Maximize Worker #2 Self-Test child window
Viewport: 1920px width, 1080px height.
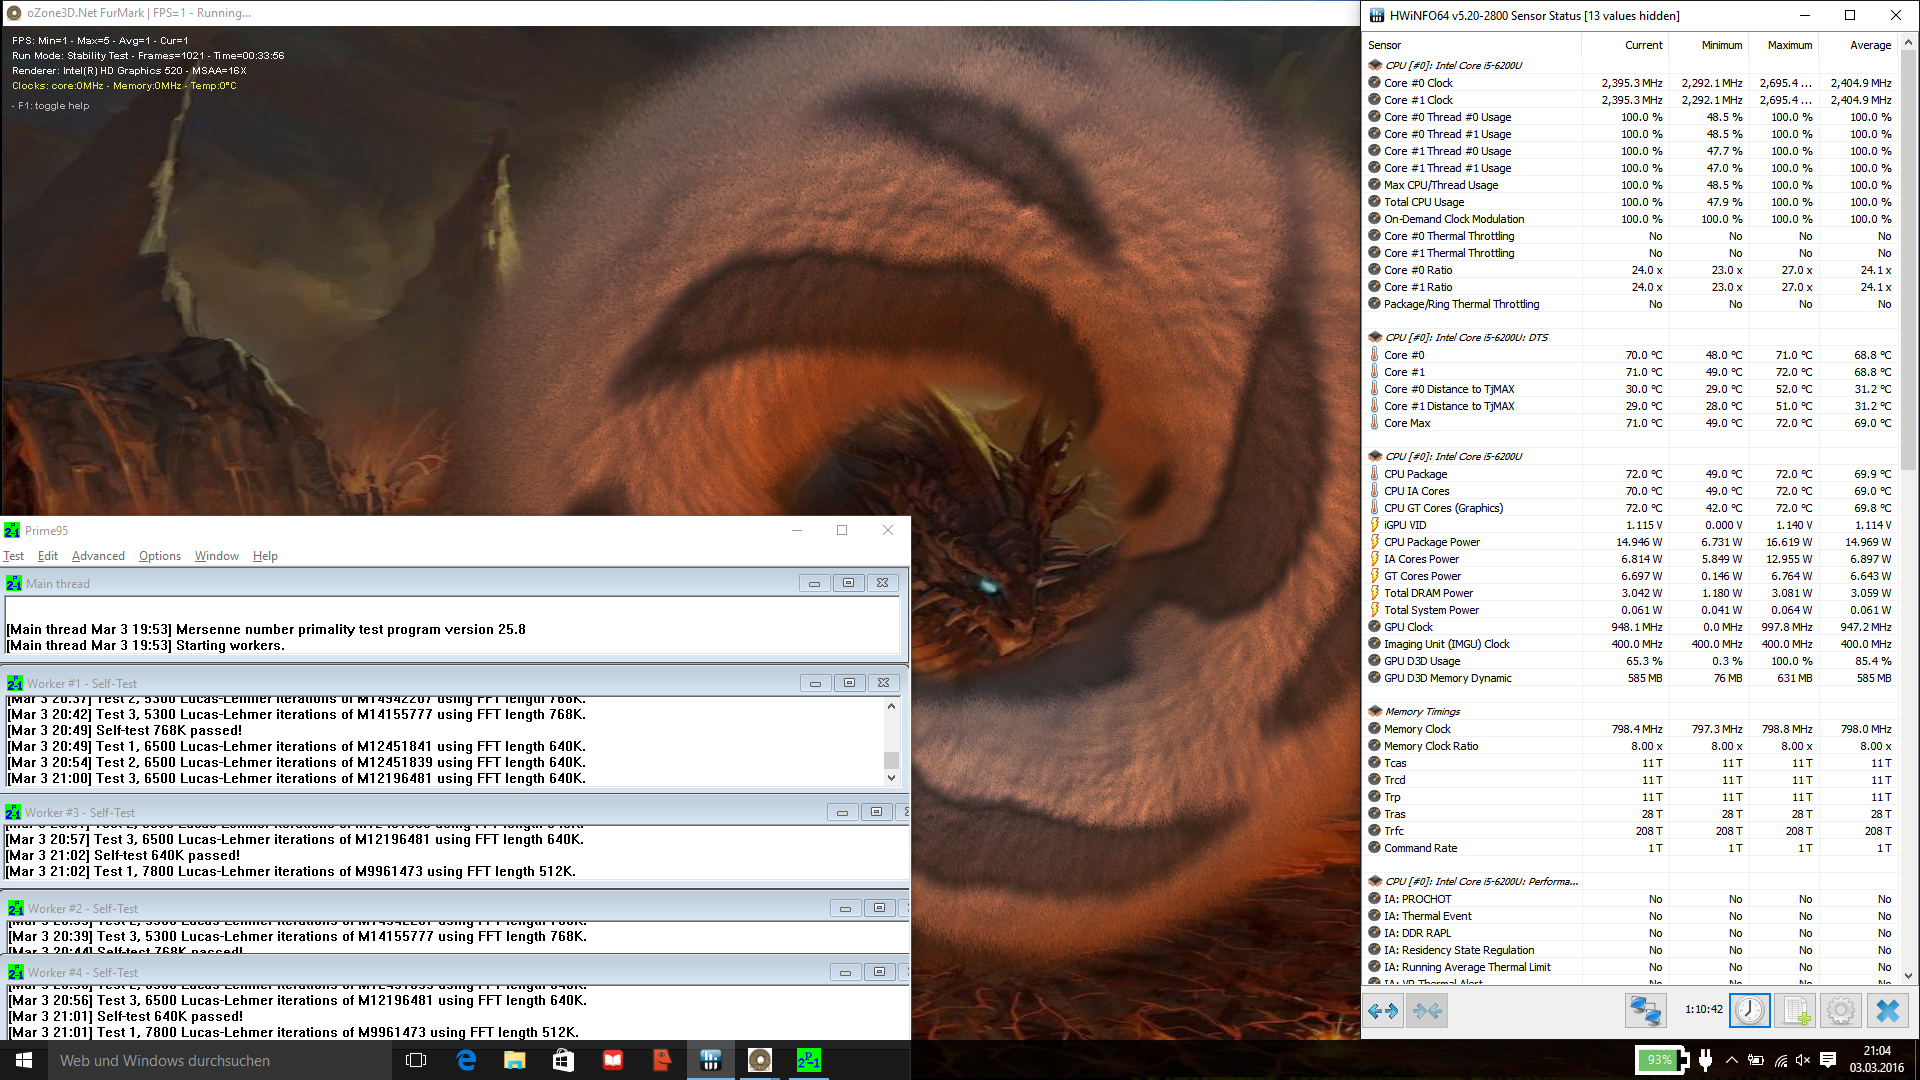click(x=879, y=908)
